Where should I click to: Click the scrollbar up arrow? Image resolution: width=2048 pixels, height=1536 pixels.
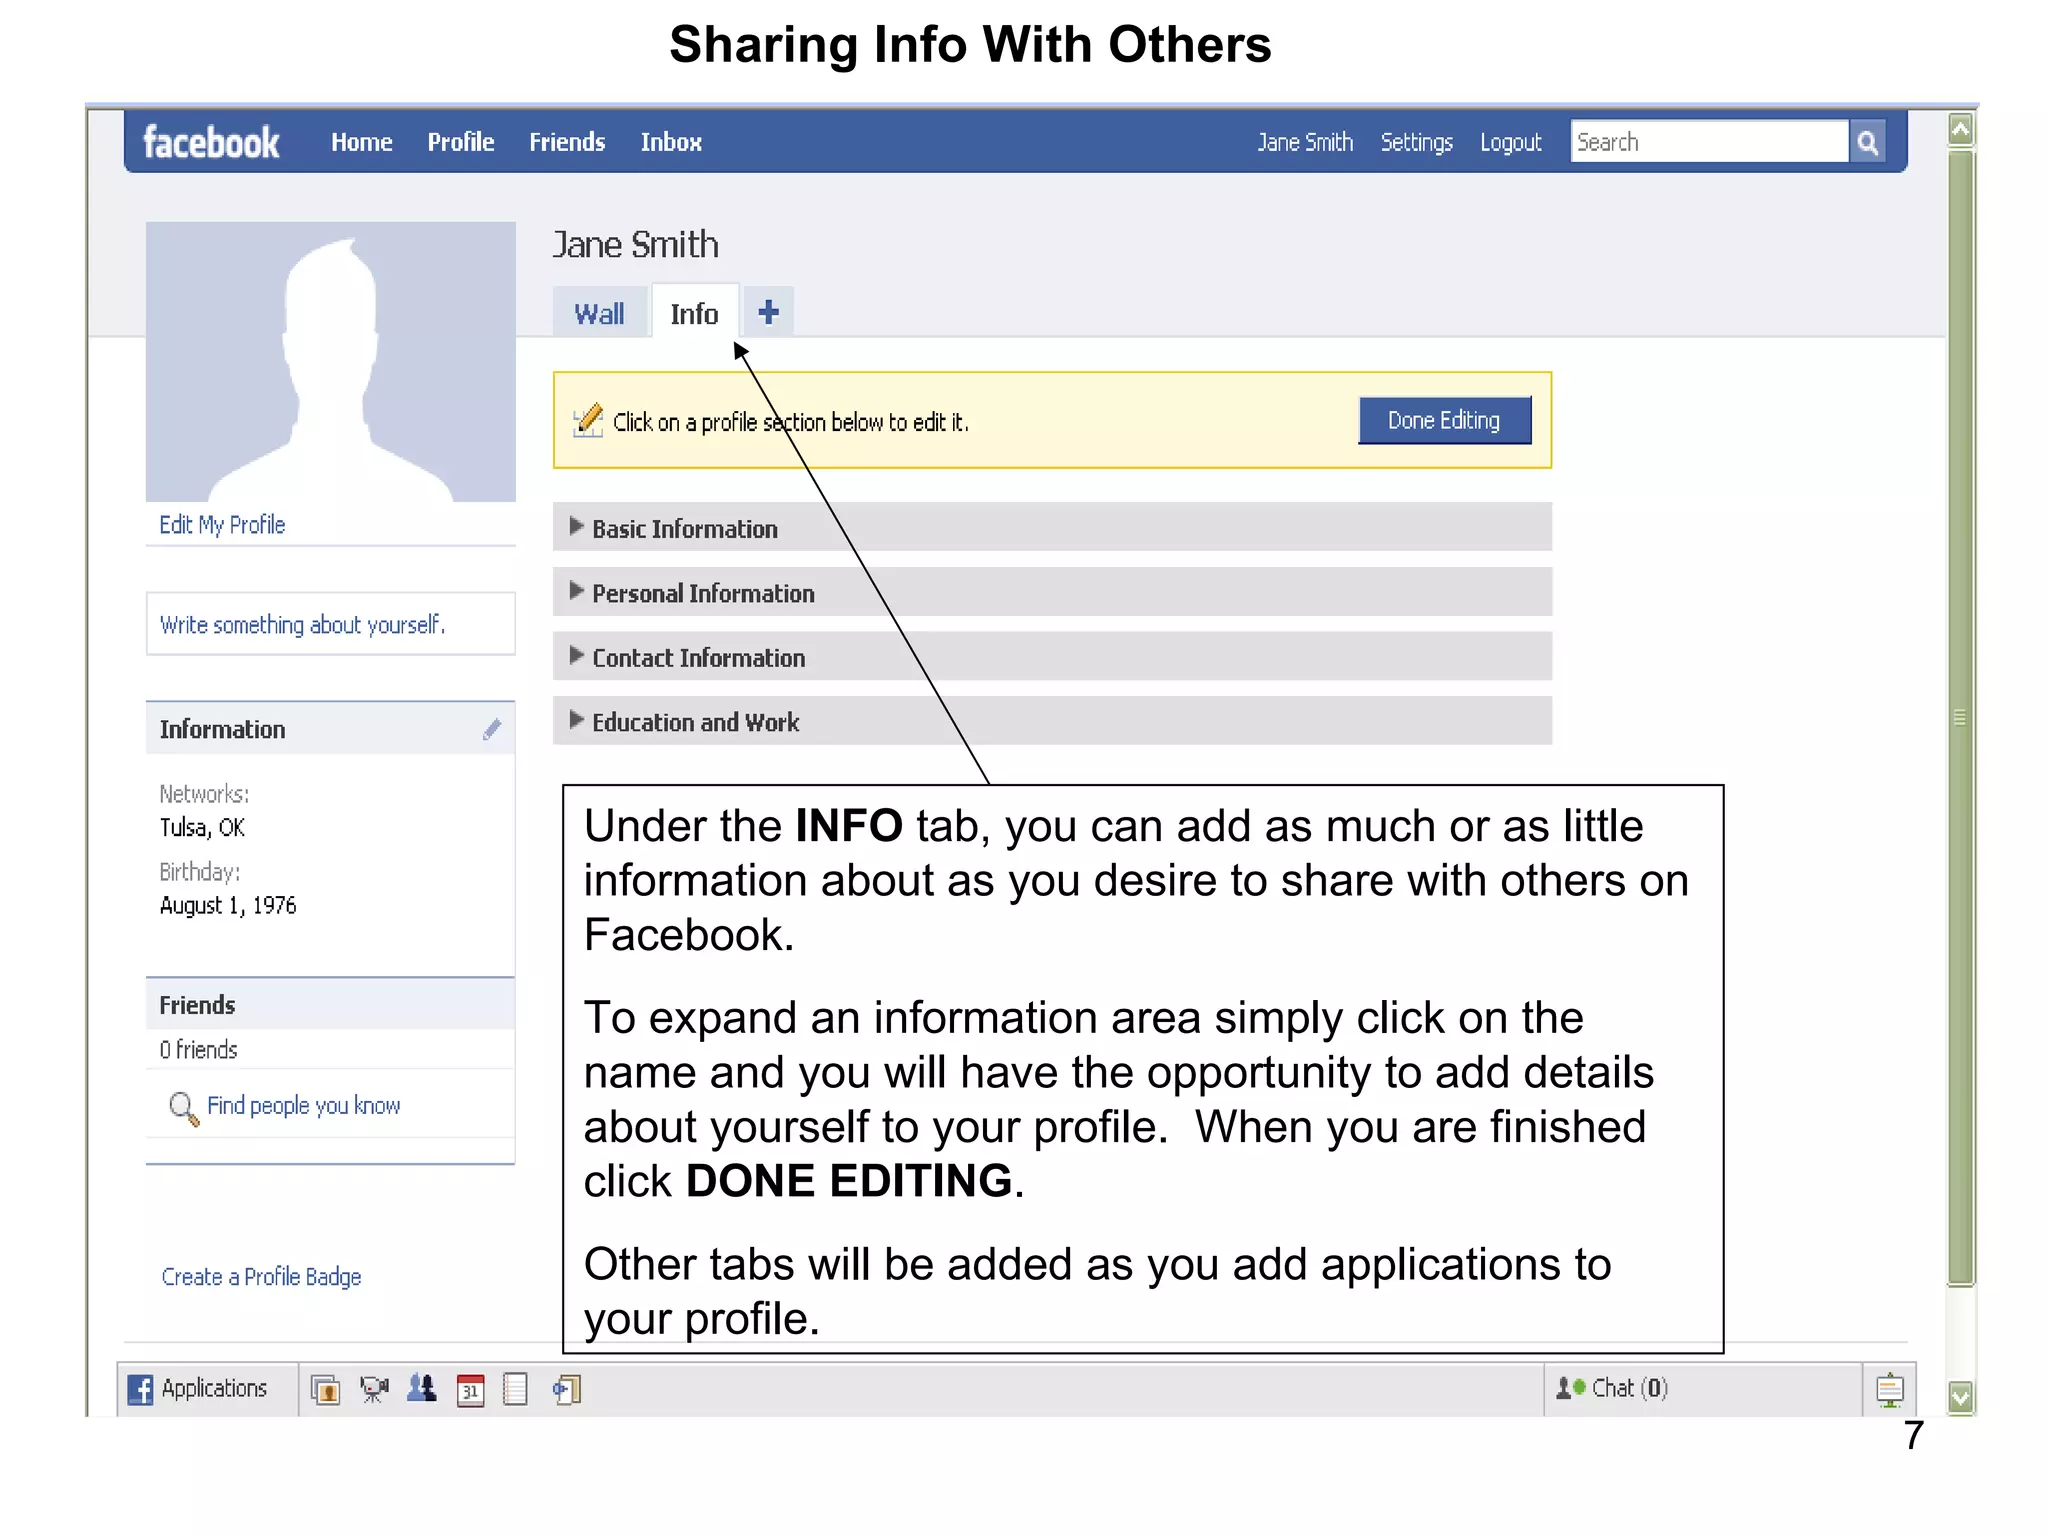tap(1961, 129)
